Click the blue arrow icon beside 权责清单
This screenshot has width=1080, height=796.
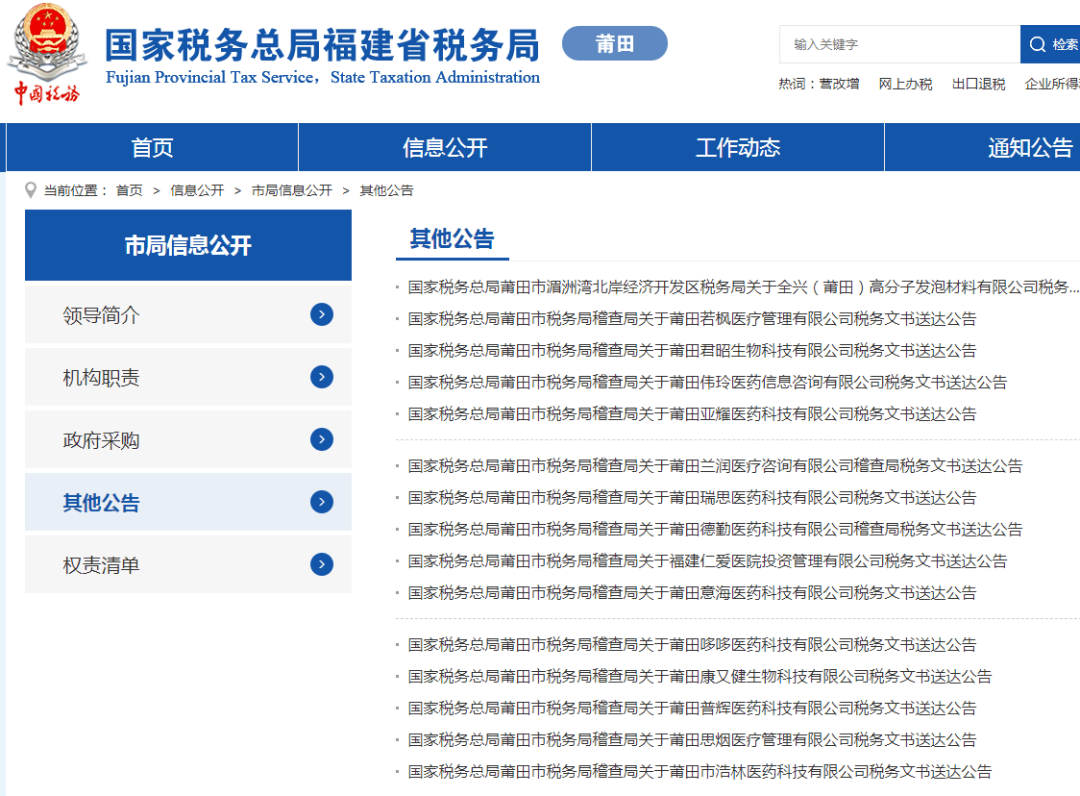[x=321, y=564]
